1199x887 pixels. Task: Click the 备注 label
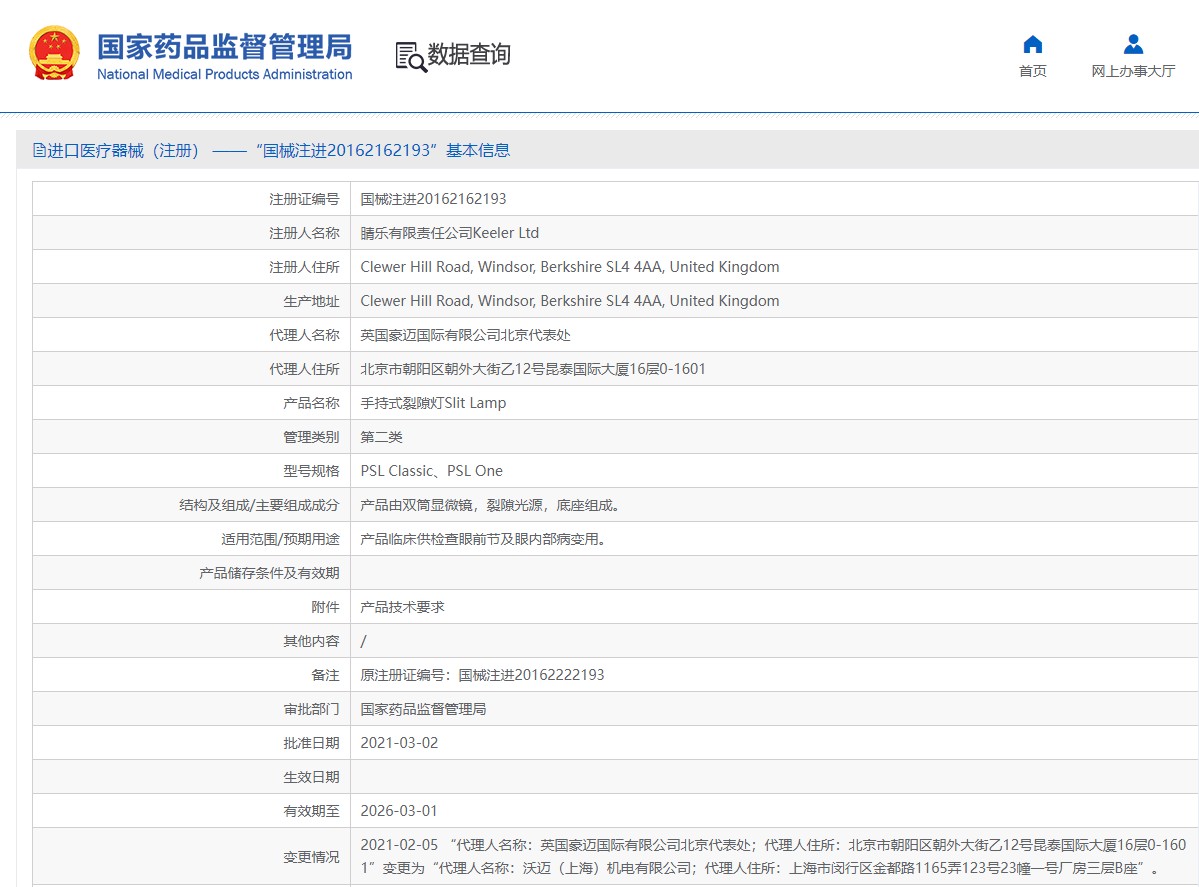click(325, 675)
